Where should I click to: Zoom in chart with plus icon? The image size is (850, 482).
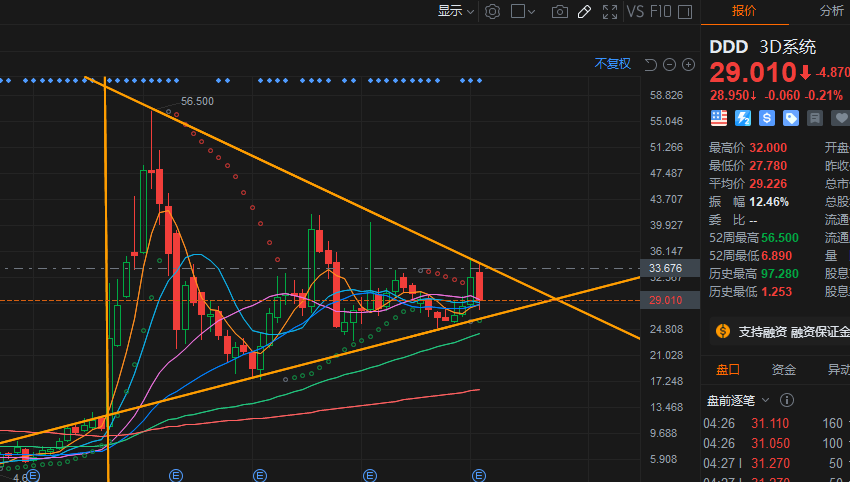[x=688, y=65]
